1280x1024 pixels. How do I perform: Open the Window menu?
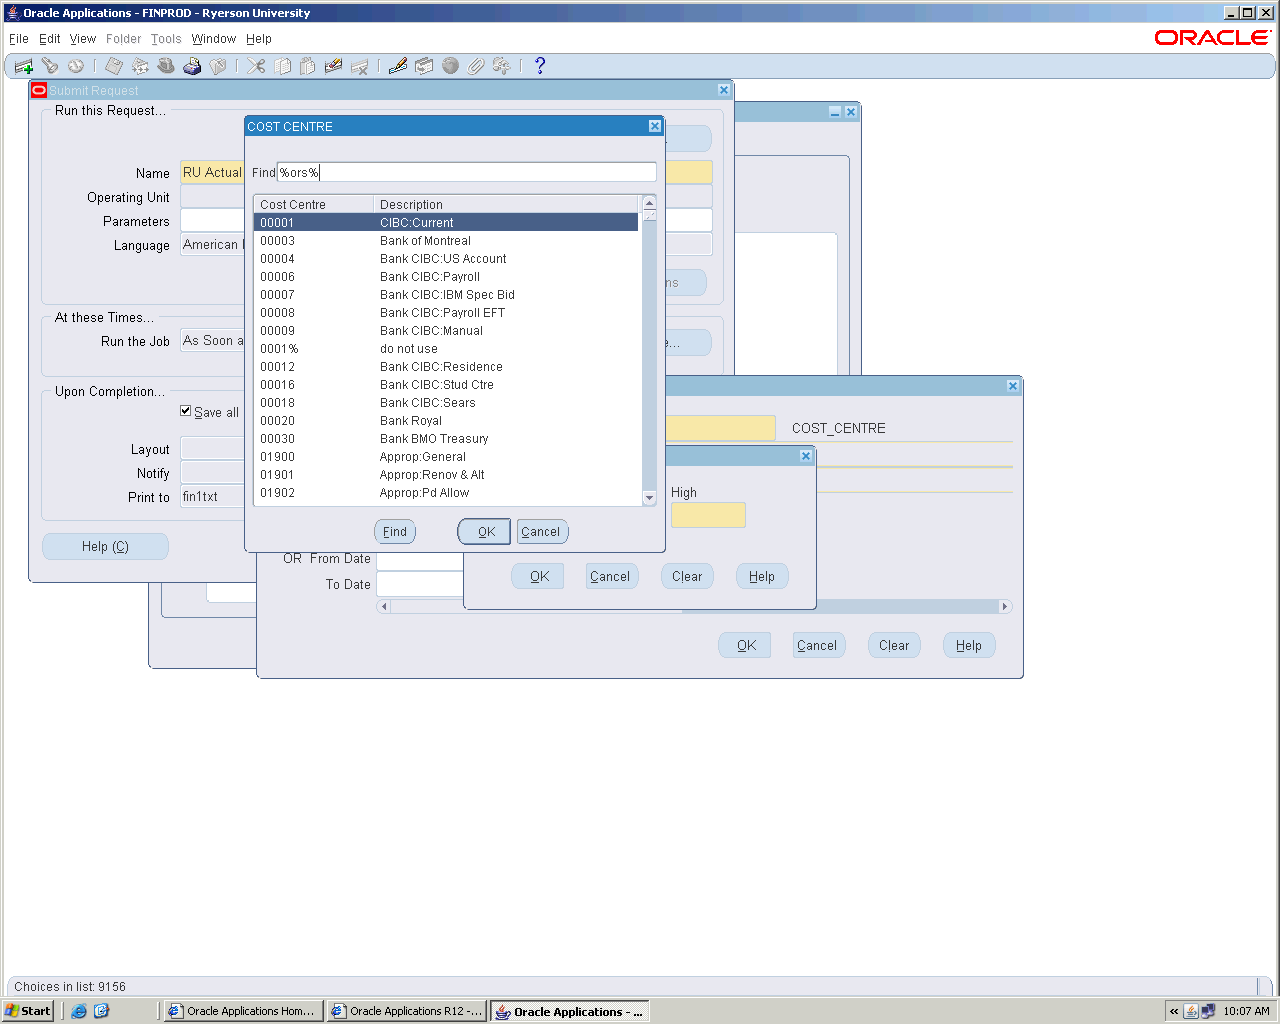[213, 39]
